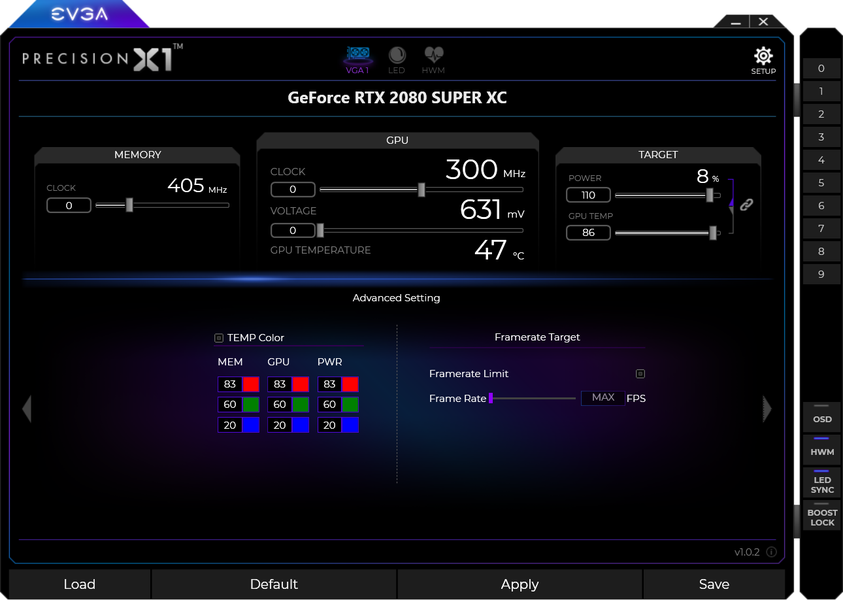Select profile slot 6

(821, 205)
